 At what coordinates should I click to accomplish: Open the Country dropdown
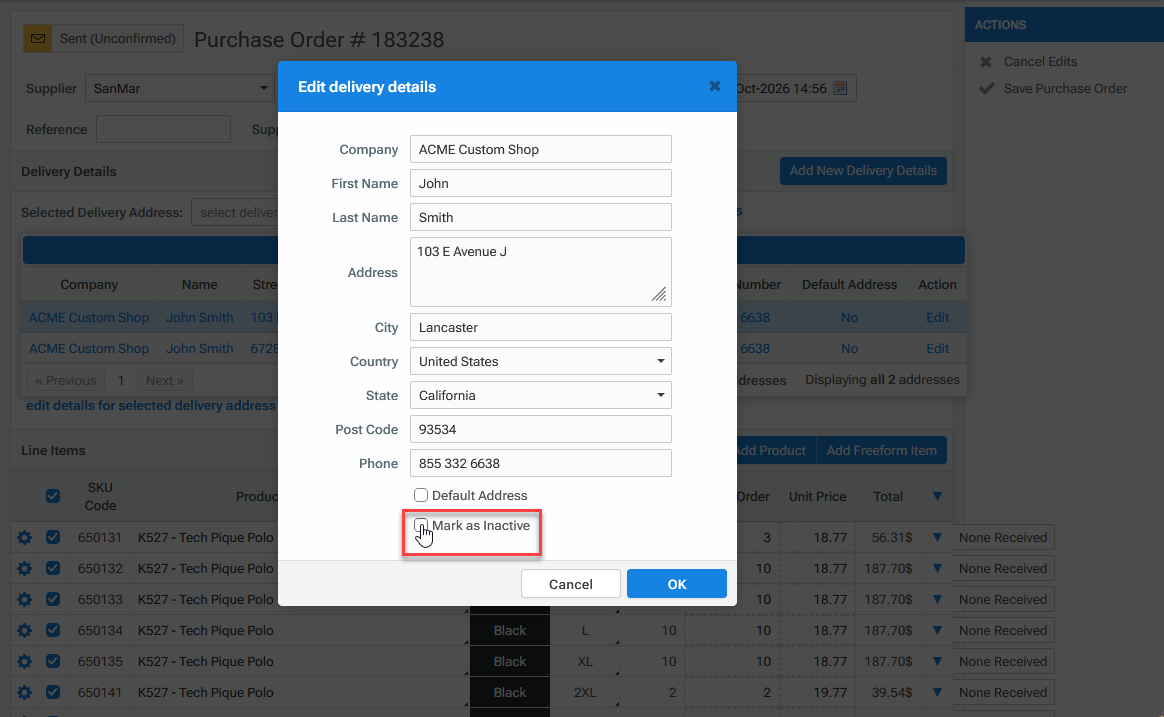540,361
